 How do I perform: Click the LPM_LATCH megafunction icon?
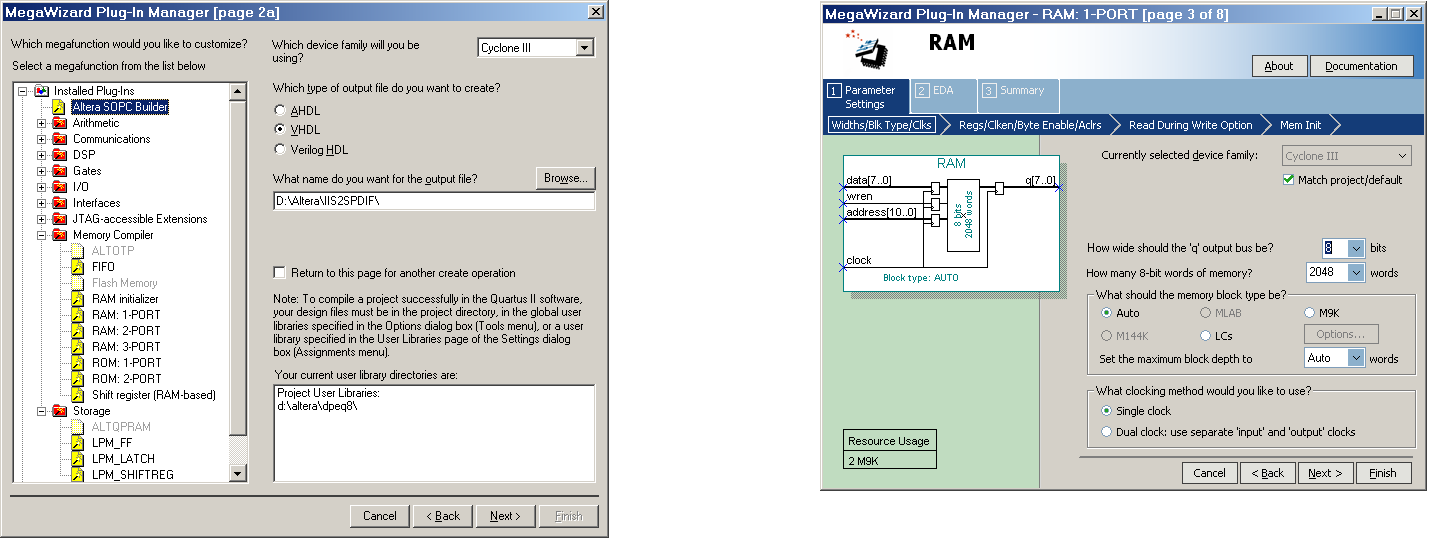[79, 459]
